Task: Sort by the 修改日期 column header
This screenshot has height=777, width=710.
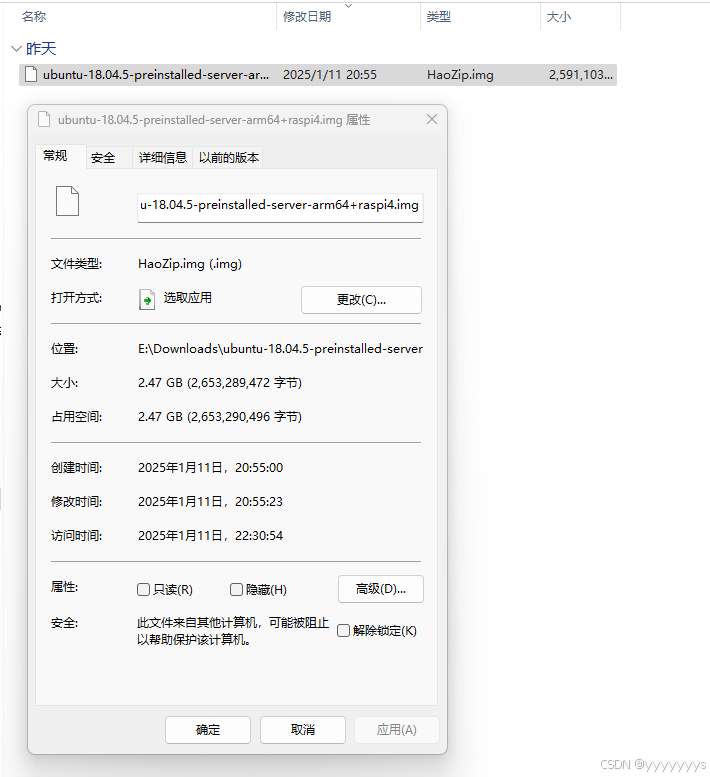Action: 307,17
